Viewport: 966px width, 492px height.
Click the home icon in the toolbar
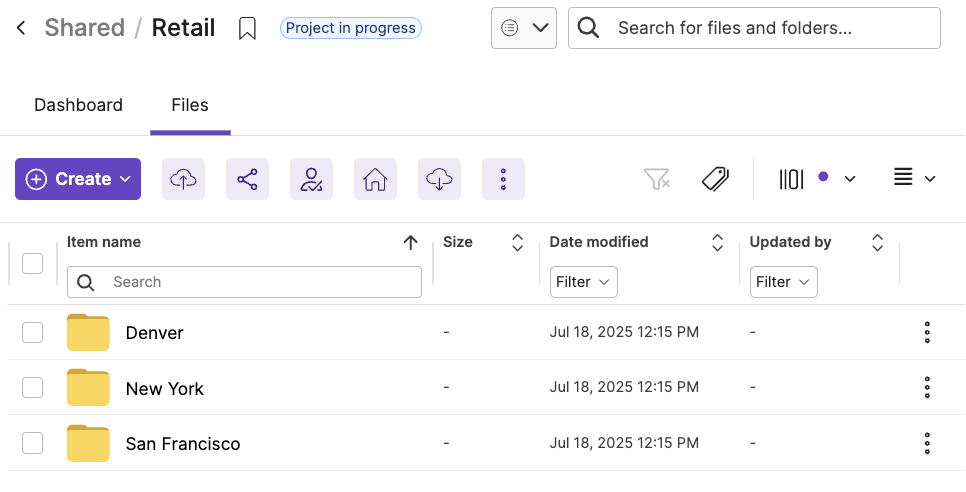point(375,179)
